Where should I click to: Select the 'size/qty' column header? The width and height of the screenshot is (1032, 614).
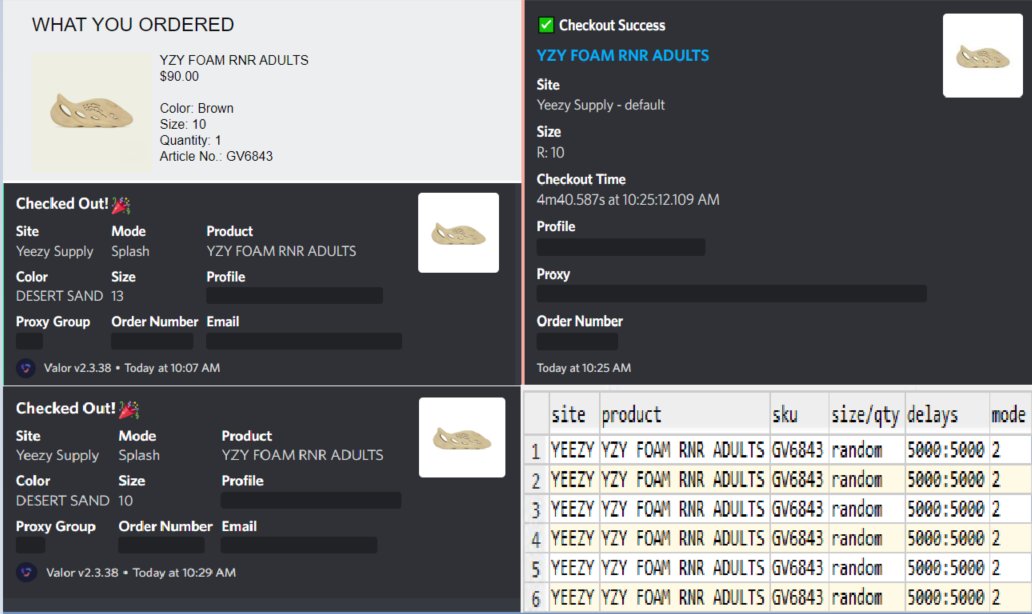866,415
